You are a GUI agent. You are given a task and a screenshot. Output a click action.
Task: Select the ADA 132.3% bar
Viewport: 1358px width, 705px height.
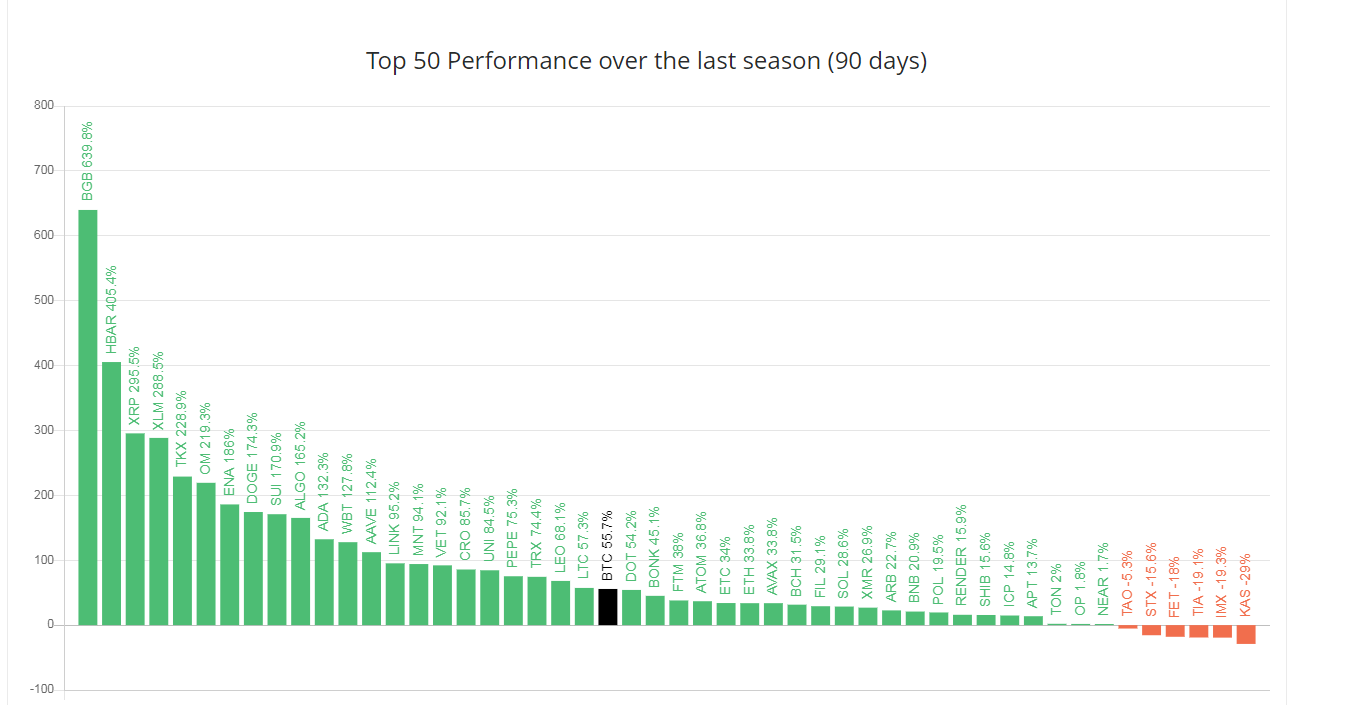pyautogui.click(x=324, y=582)
